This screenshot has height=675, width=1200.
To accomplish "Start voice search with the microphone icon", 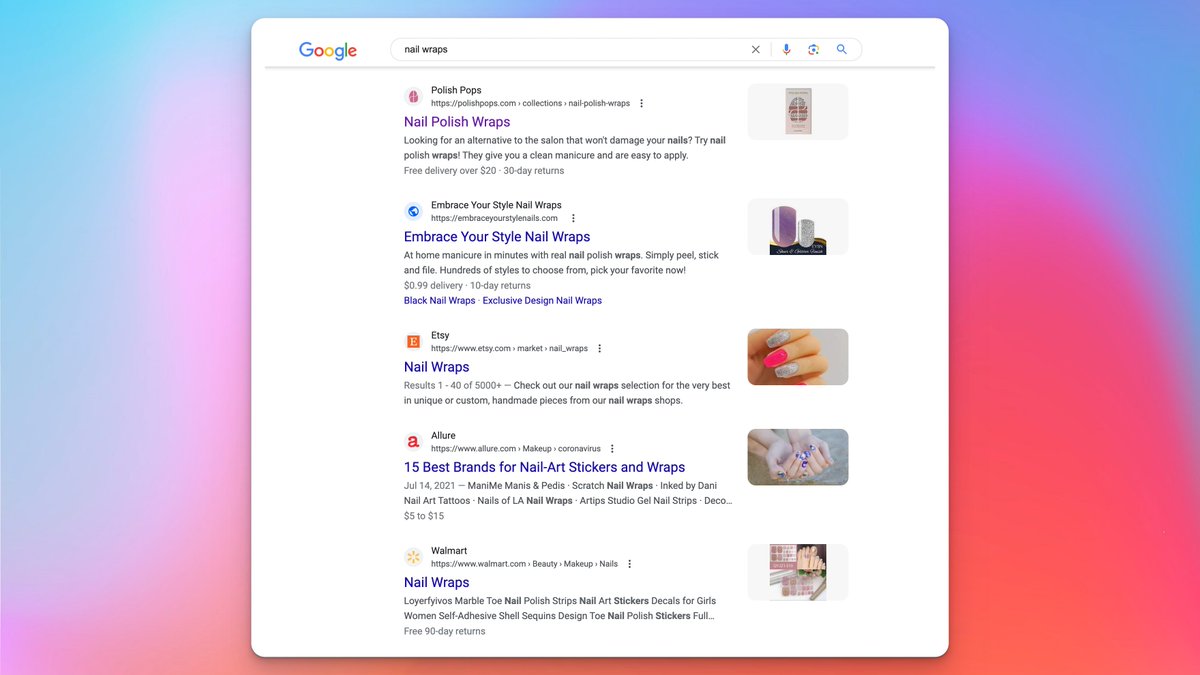I will pos(786,49).
